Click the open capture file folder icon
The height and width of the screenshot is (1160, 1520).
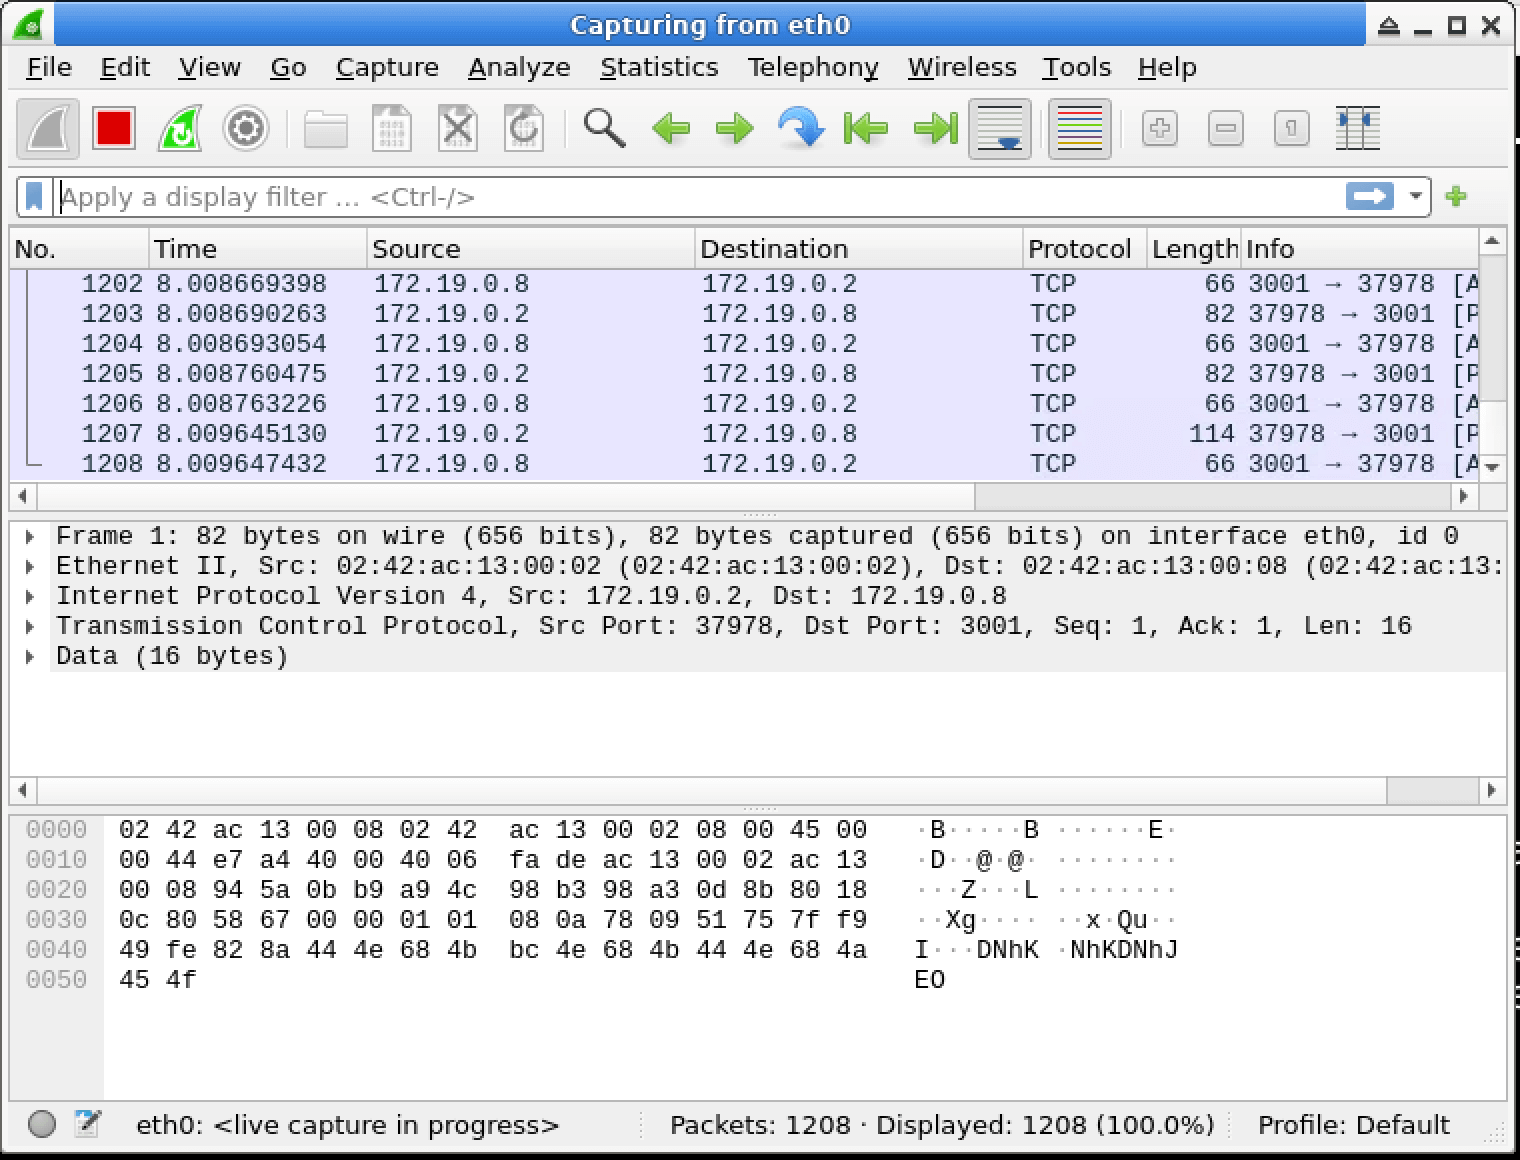[x=326, y=129]
